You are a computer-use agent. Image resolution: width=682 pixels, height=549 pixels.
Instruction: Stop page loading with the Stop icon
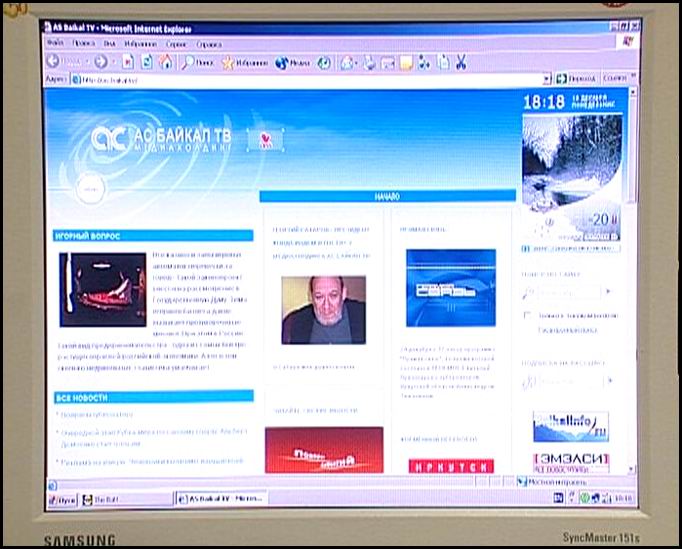coord(128,62)
